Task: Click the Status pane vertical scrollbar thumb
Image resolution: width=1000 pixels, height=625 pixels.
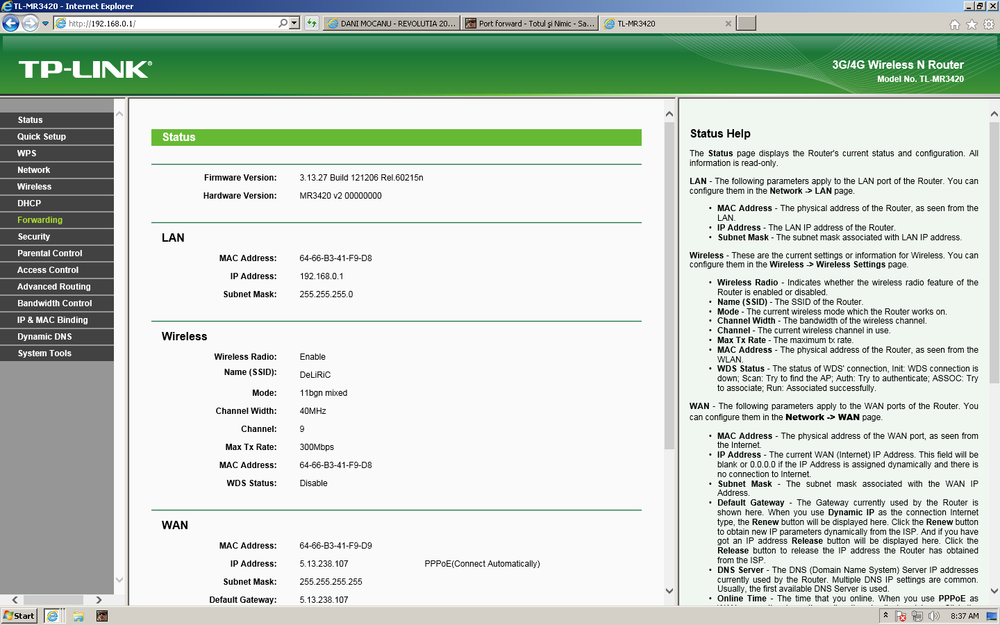Action: click(669, 286)
